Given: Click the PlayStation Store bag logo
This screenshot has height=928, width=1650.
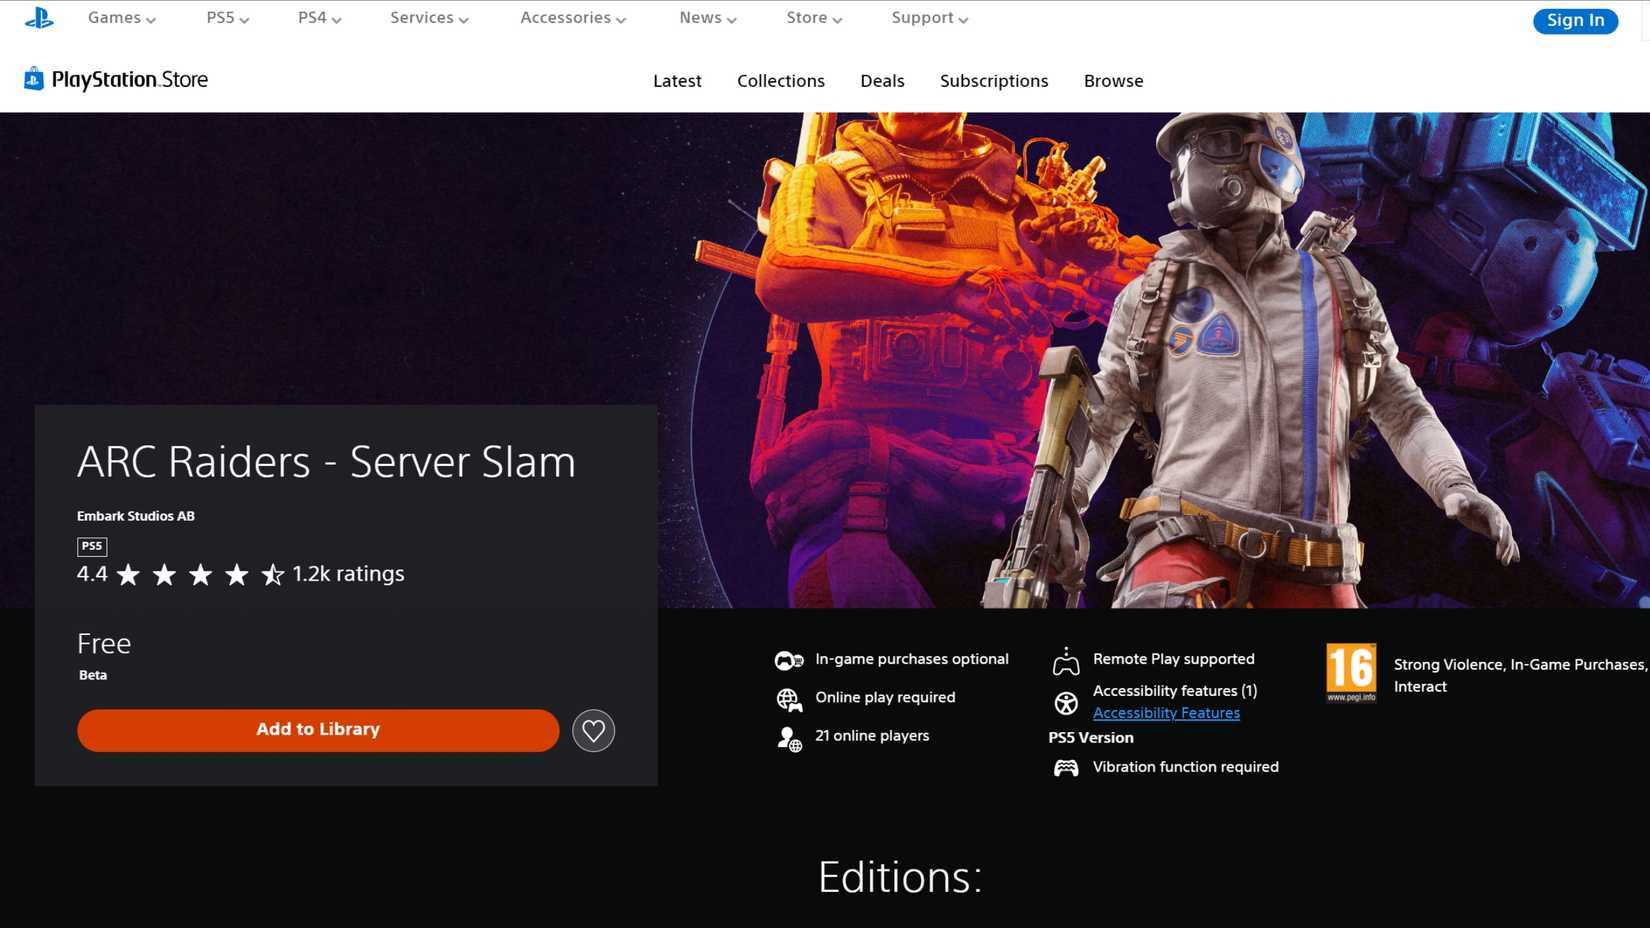Looking at the screenshot, I should [33, 79].
